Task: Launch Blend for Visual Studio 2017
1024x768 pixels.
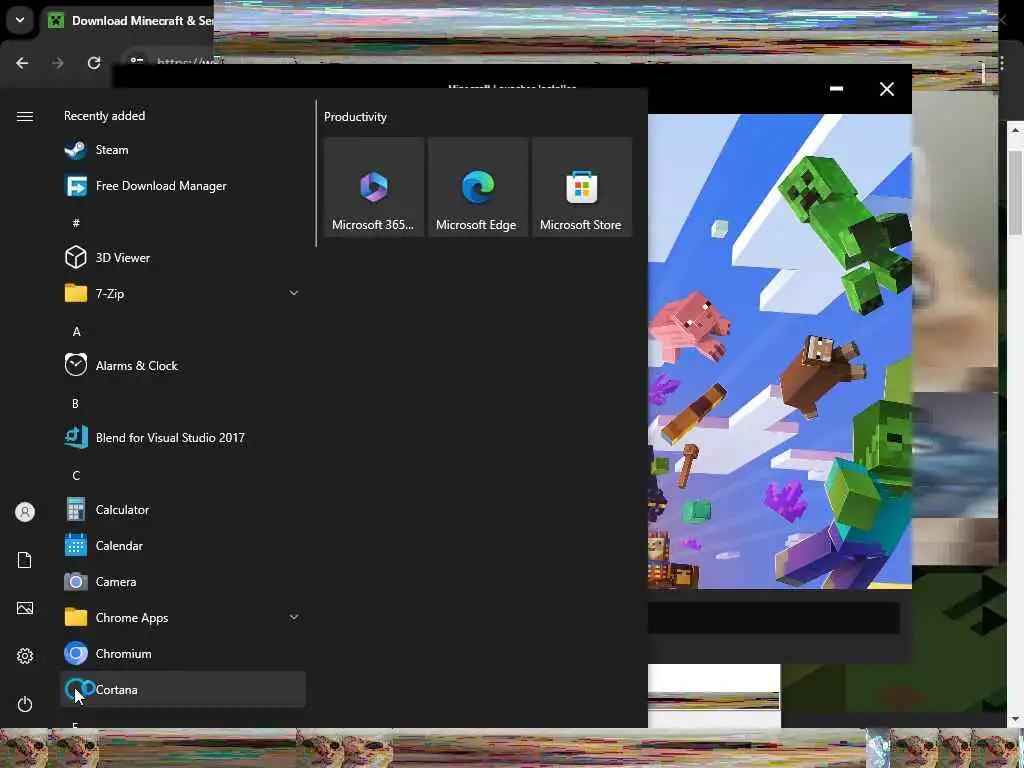Action: [183, 437]
